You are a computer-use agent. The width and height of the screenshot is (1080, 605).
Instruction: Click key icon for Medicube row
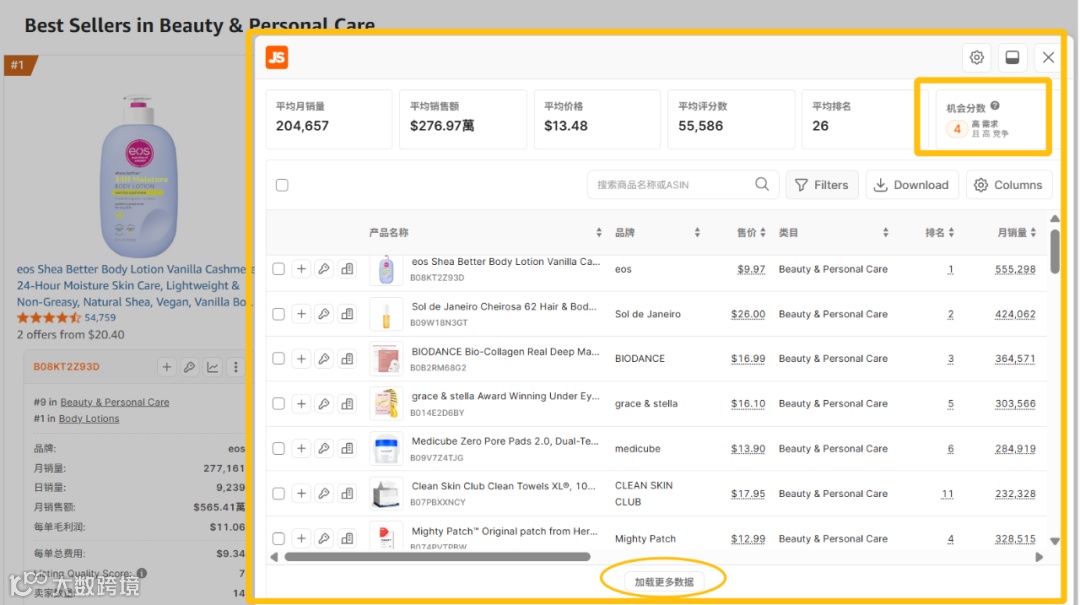coord(324,449)
